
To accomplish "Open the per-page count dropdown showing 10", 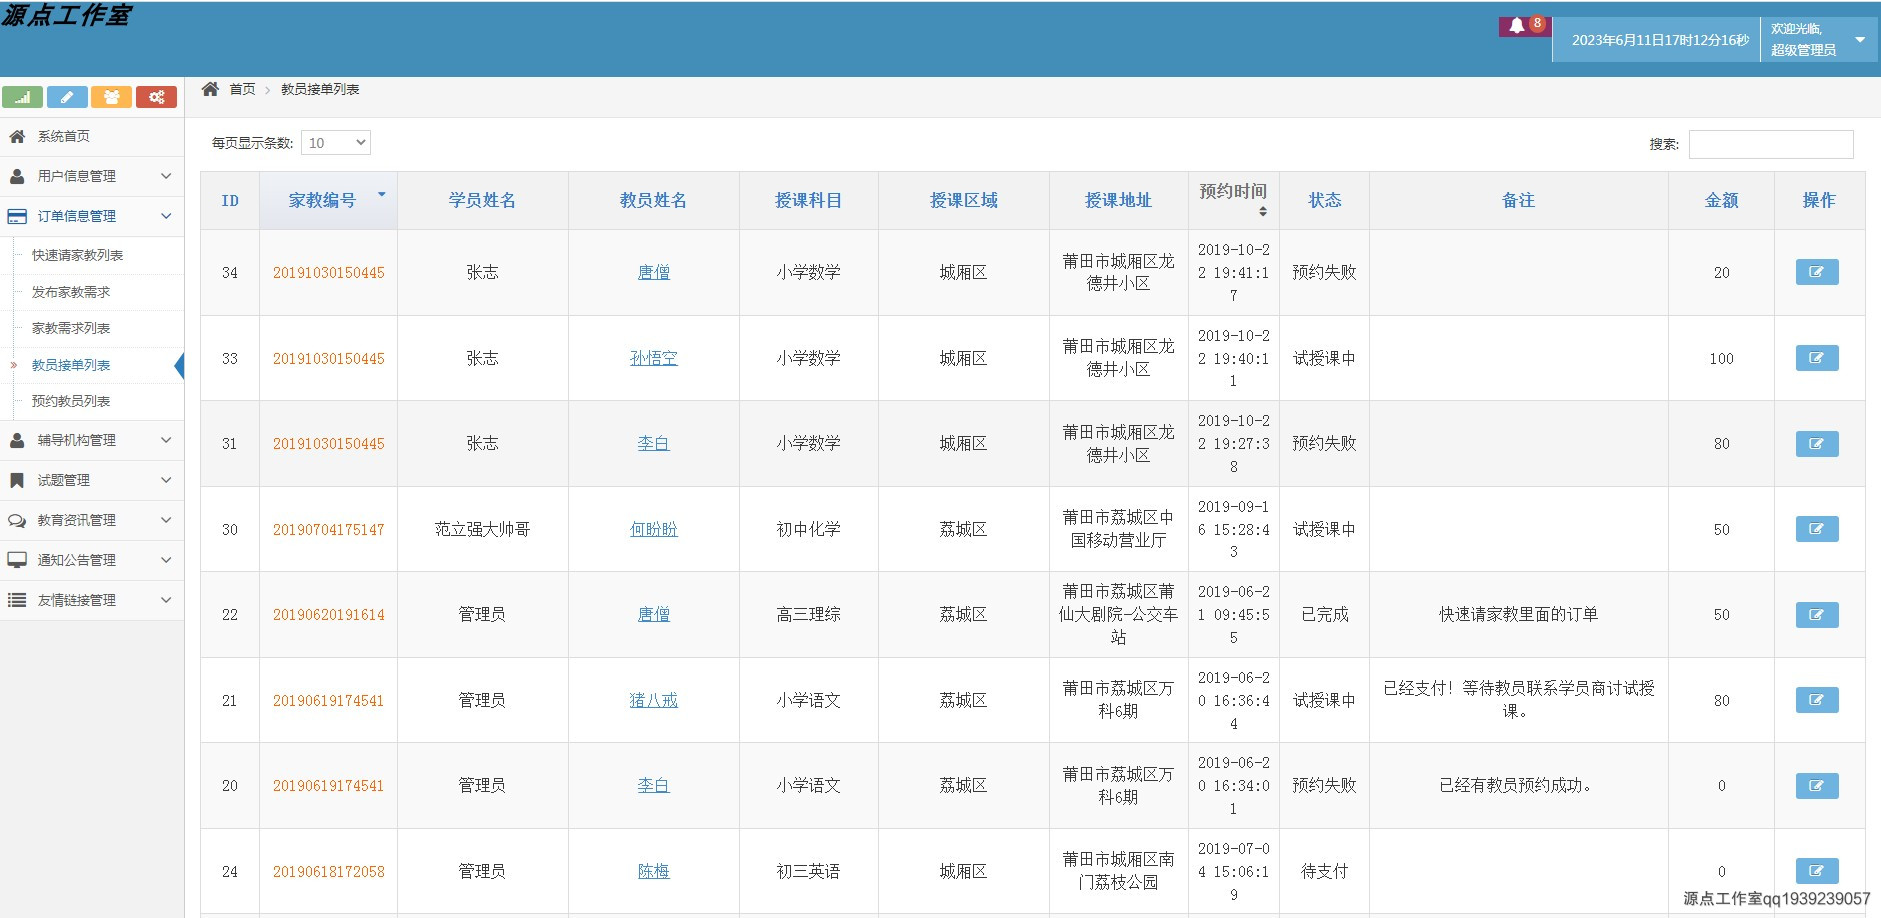I will (x=337, y=142).
